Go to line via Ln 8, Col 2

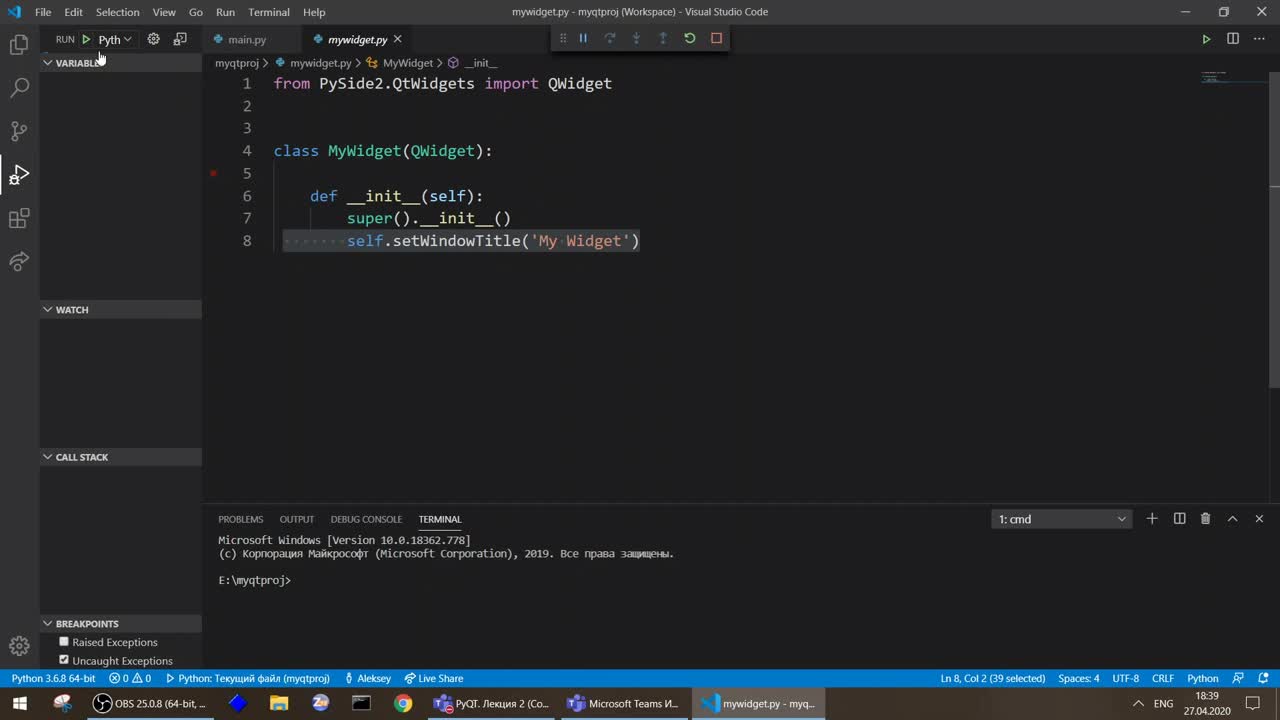pos(993,678)
